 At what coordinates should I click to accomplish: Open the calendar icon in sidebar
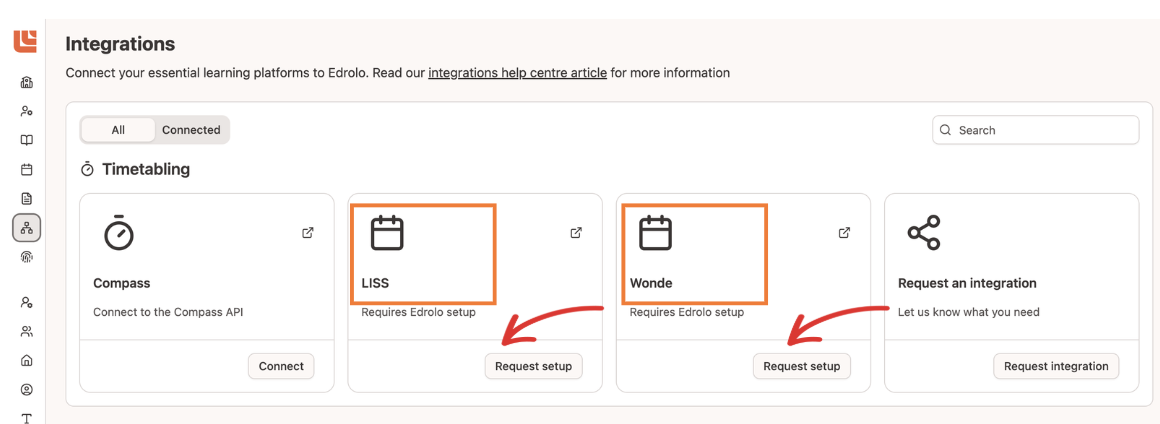[27, 169]
